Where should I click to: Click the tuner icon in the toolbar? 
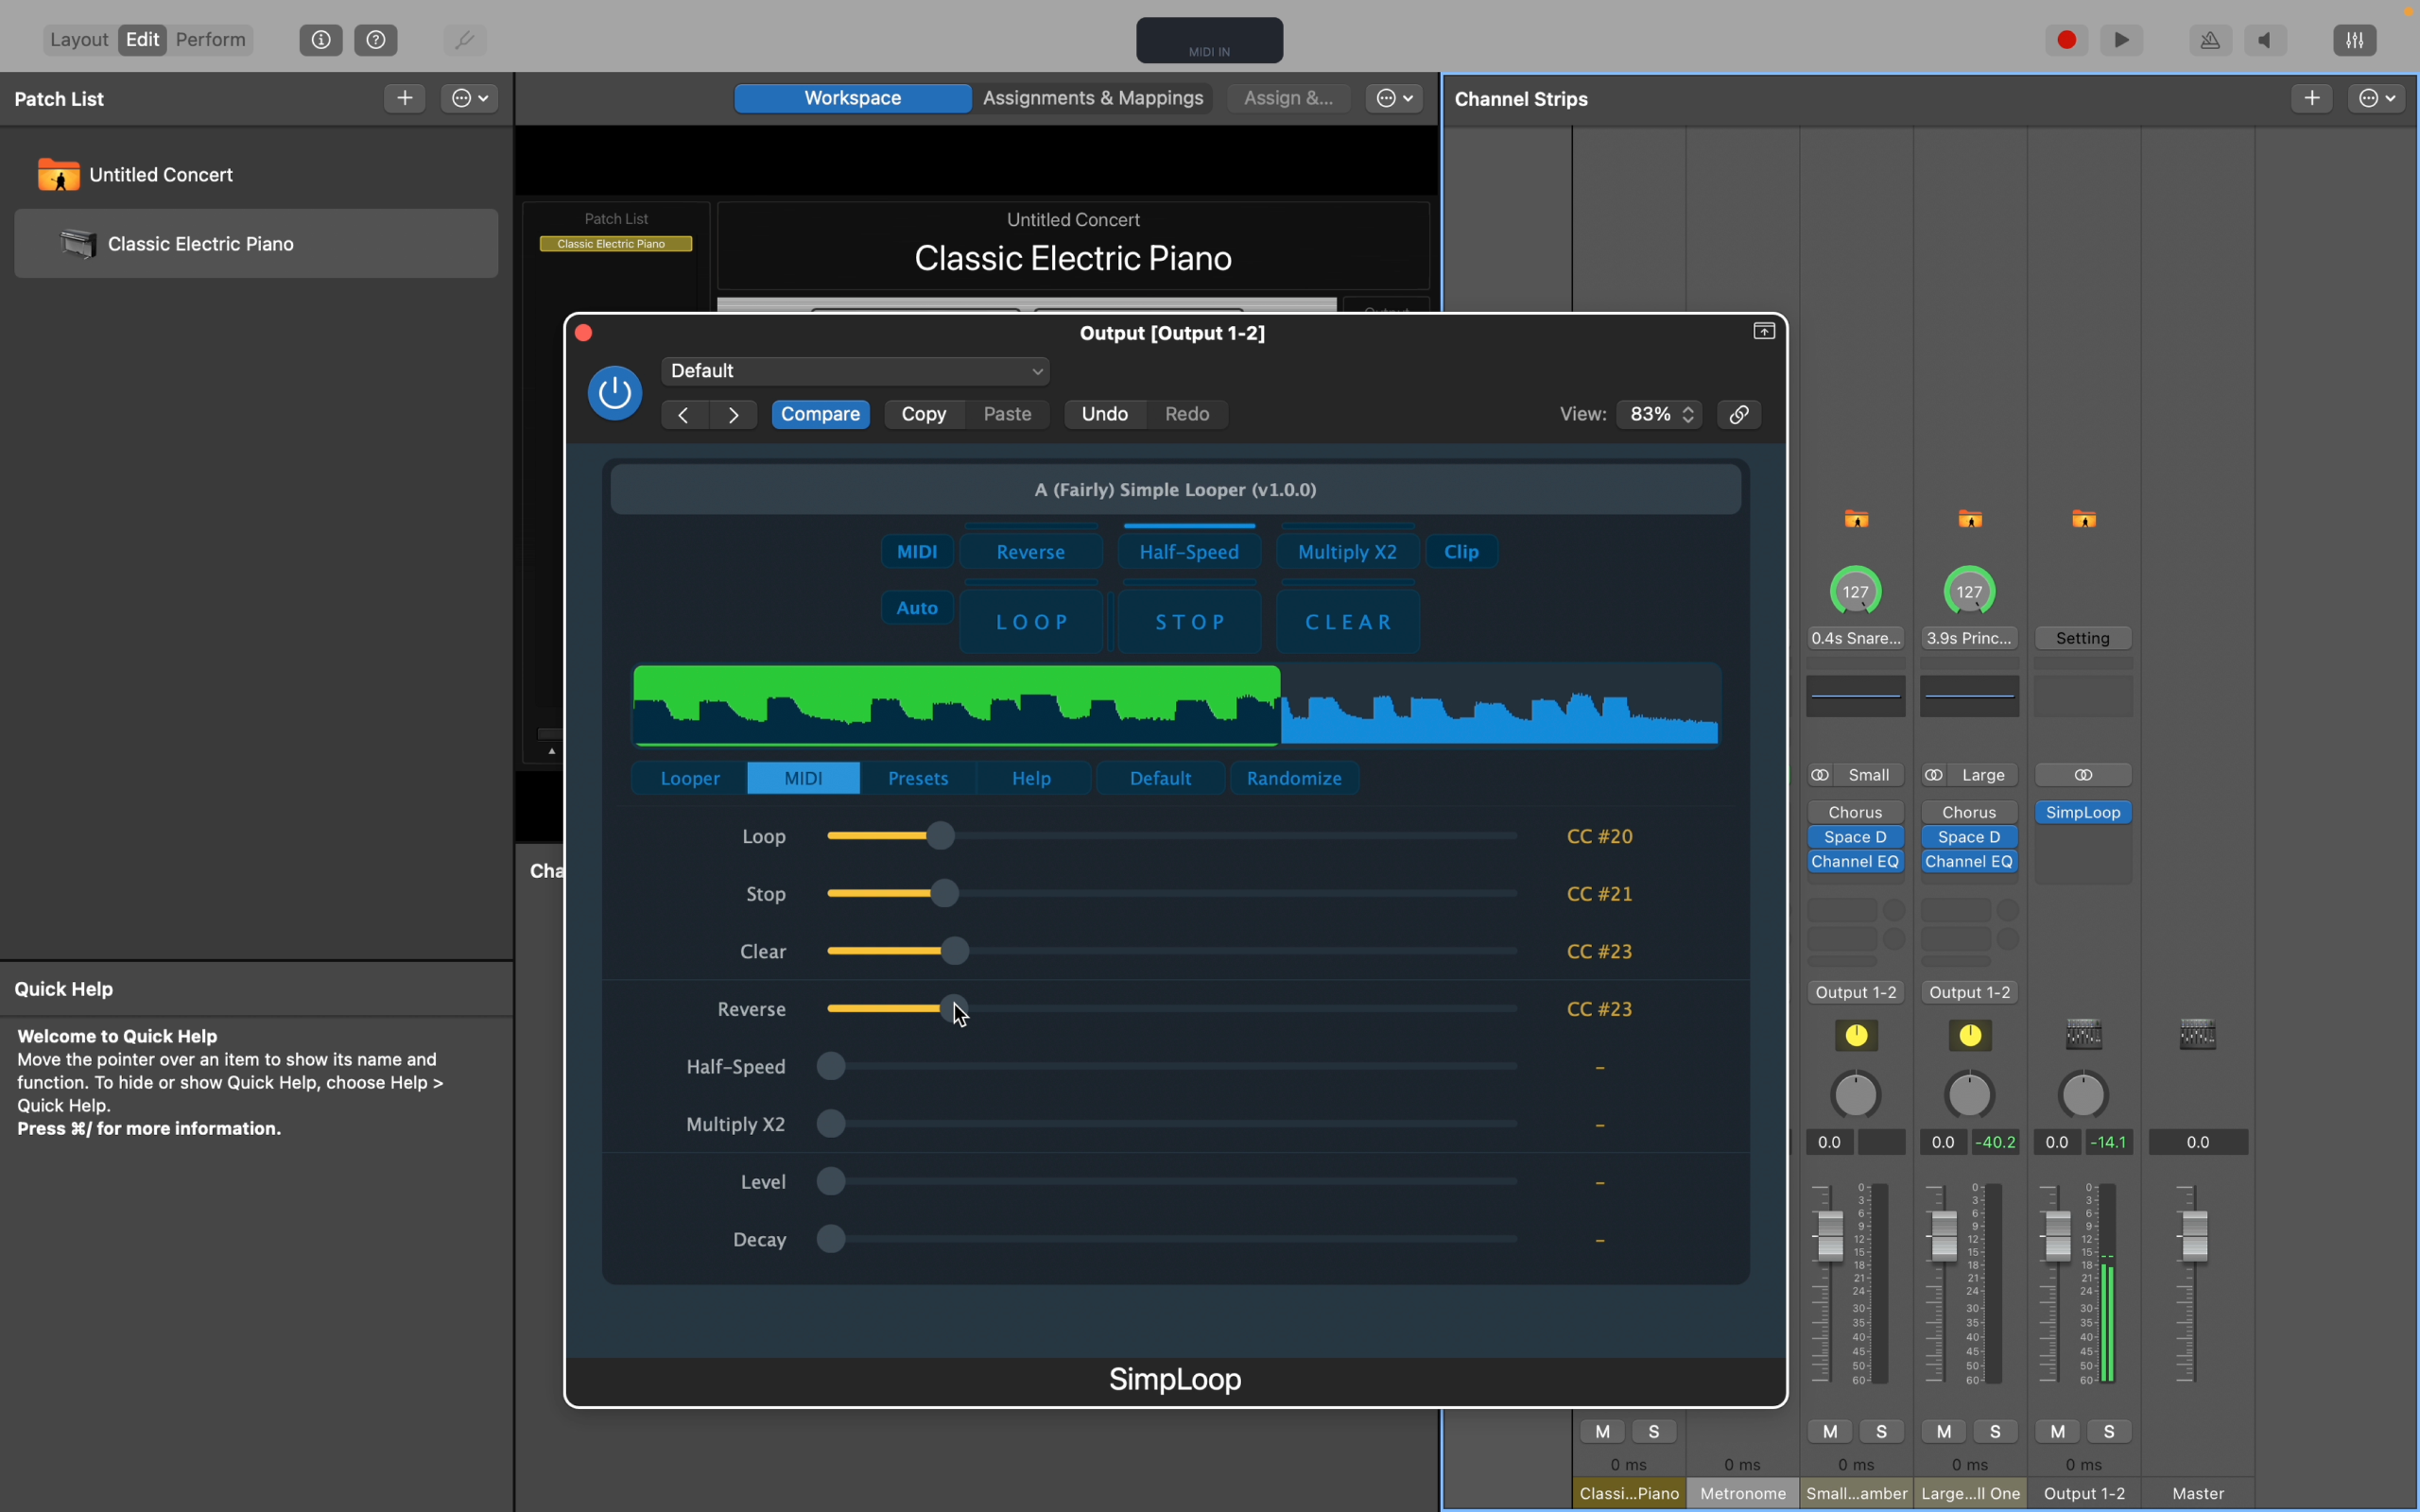click(x=465, y=40)
